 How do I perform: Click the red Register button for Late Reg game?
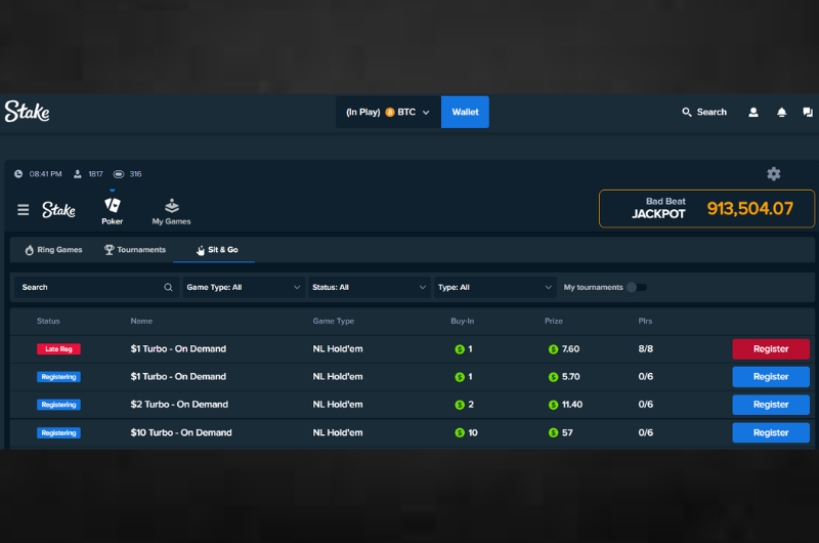pos(771,349)
